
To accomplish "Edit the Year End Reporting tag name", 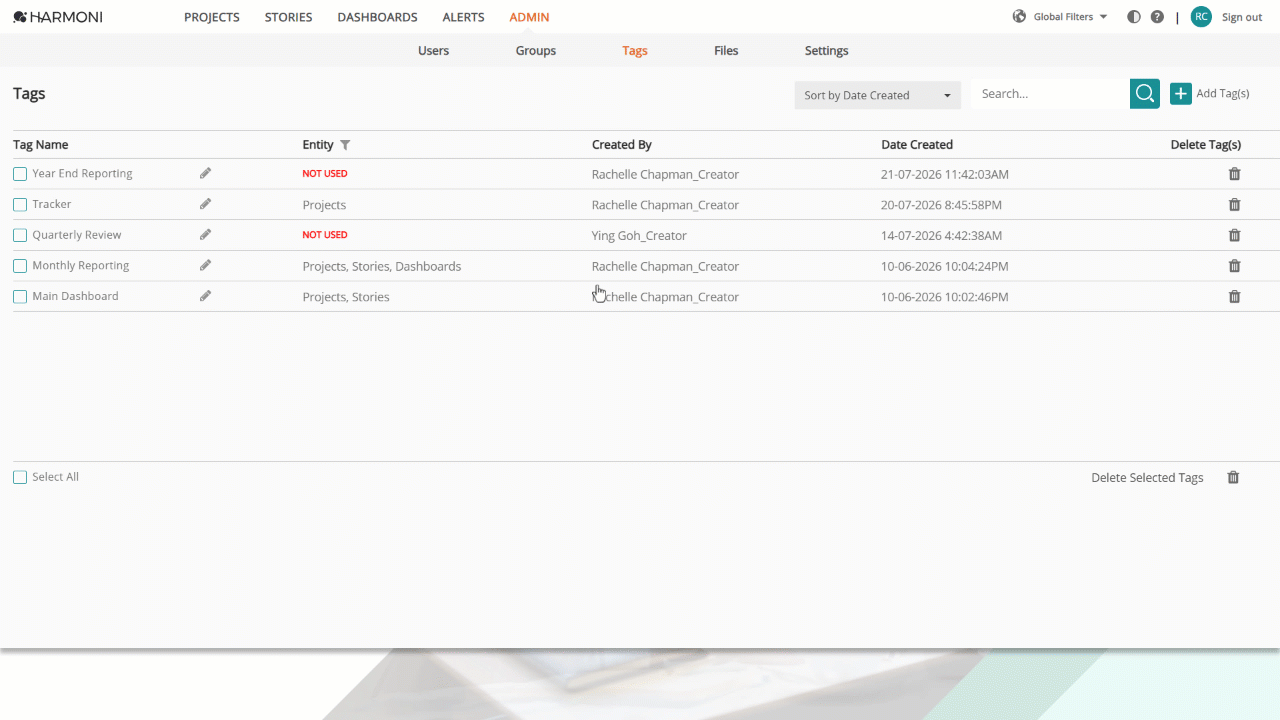I will (205, 173).
